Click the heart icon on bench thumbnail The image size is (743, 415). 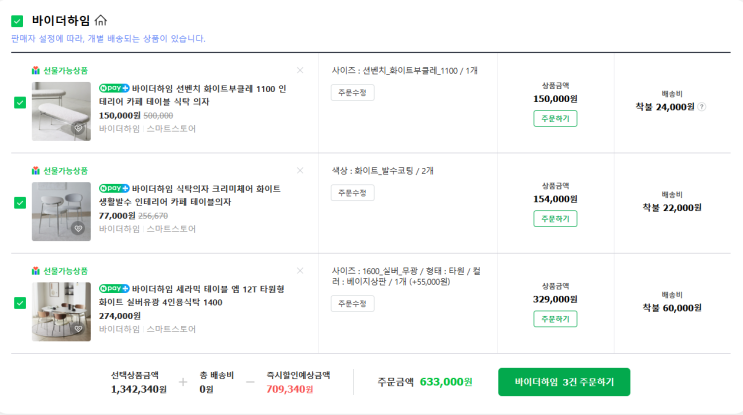(79, 129)
